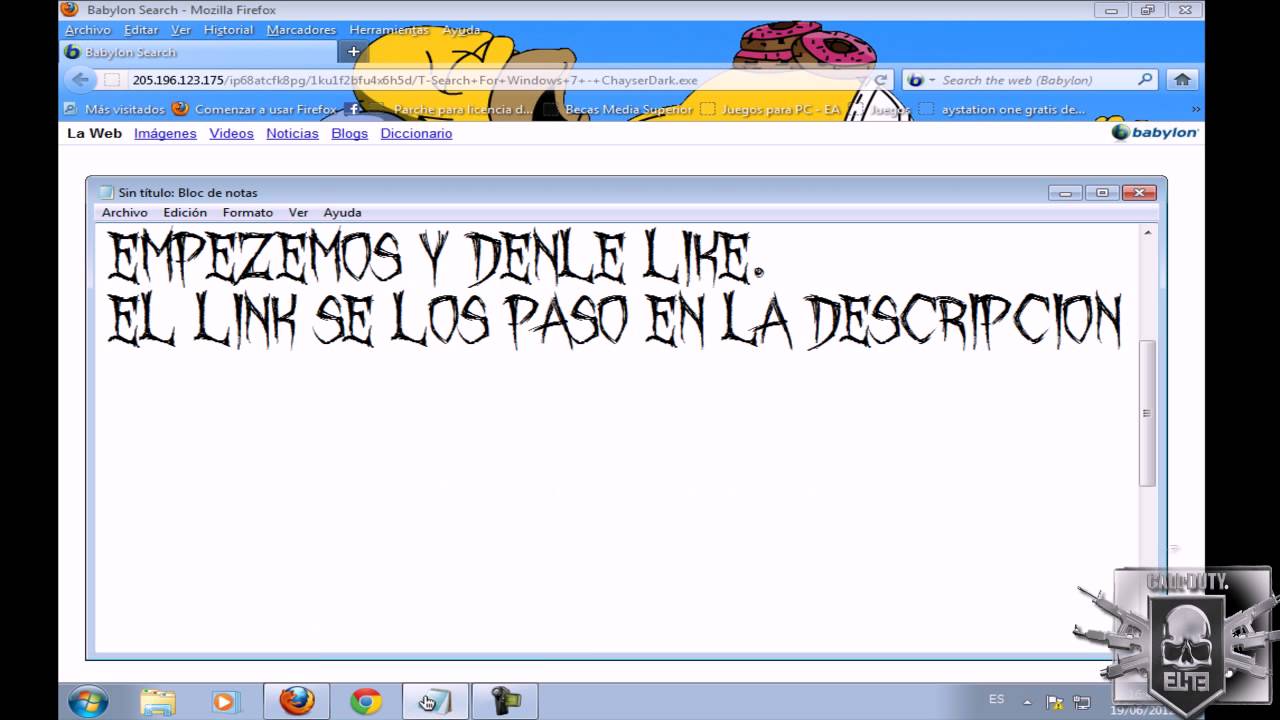The width and height of the screenshot is (1280, 720).
Task: Click the Videos link
Action: point(231,133)
